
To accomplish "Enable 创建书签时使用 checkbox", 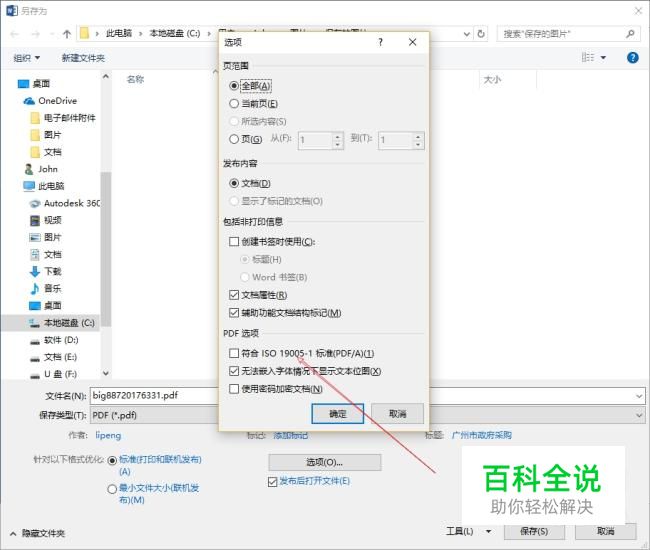I will click(x=234, y=241).
